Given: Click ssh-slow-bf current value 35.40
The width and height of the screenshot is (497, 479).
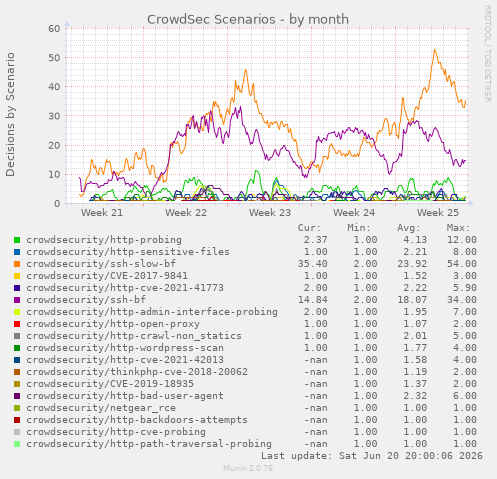Looking at the screenshot, I should (x=313, y=264).
